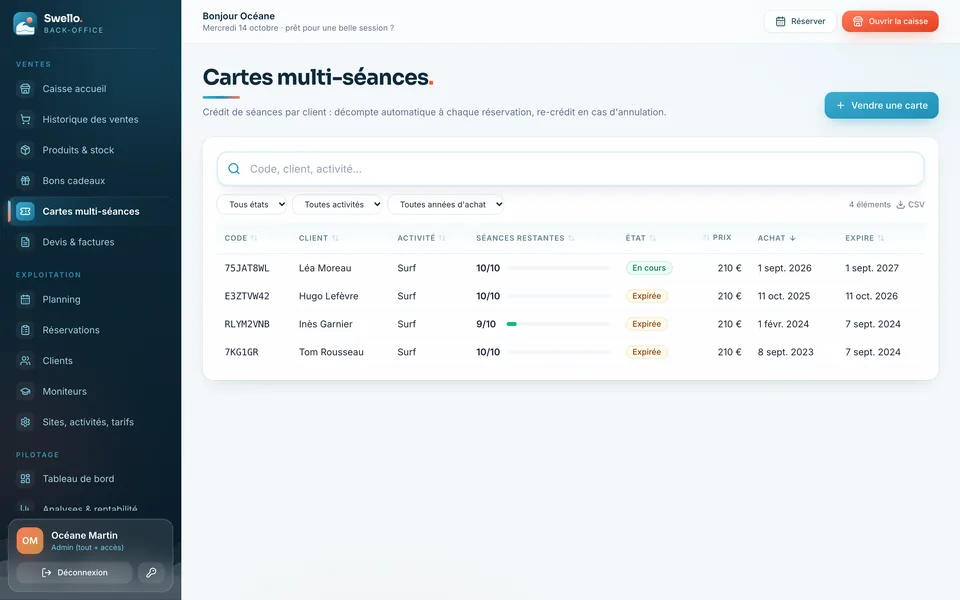Viewport: 960px width, 600px height.
Task: Click the progress bar for Léa Moreau
Action: (x=558, y=268)
